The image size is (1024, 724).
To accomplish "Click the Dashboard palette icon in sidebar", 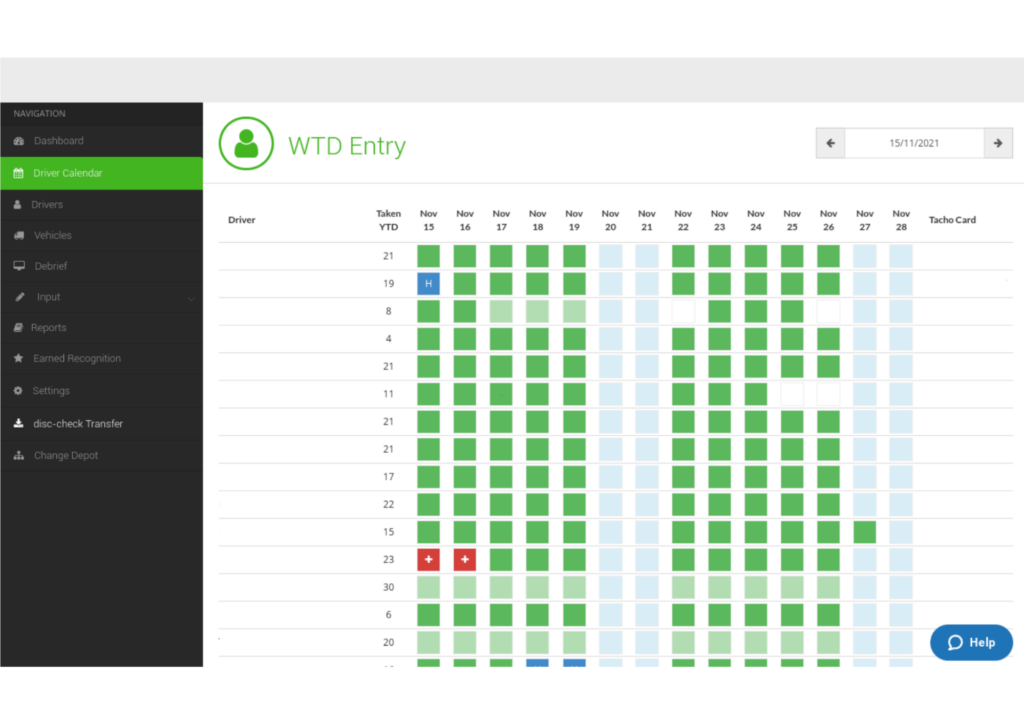I will click(18, 141).
